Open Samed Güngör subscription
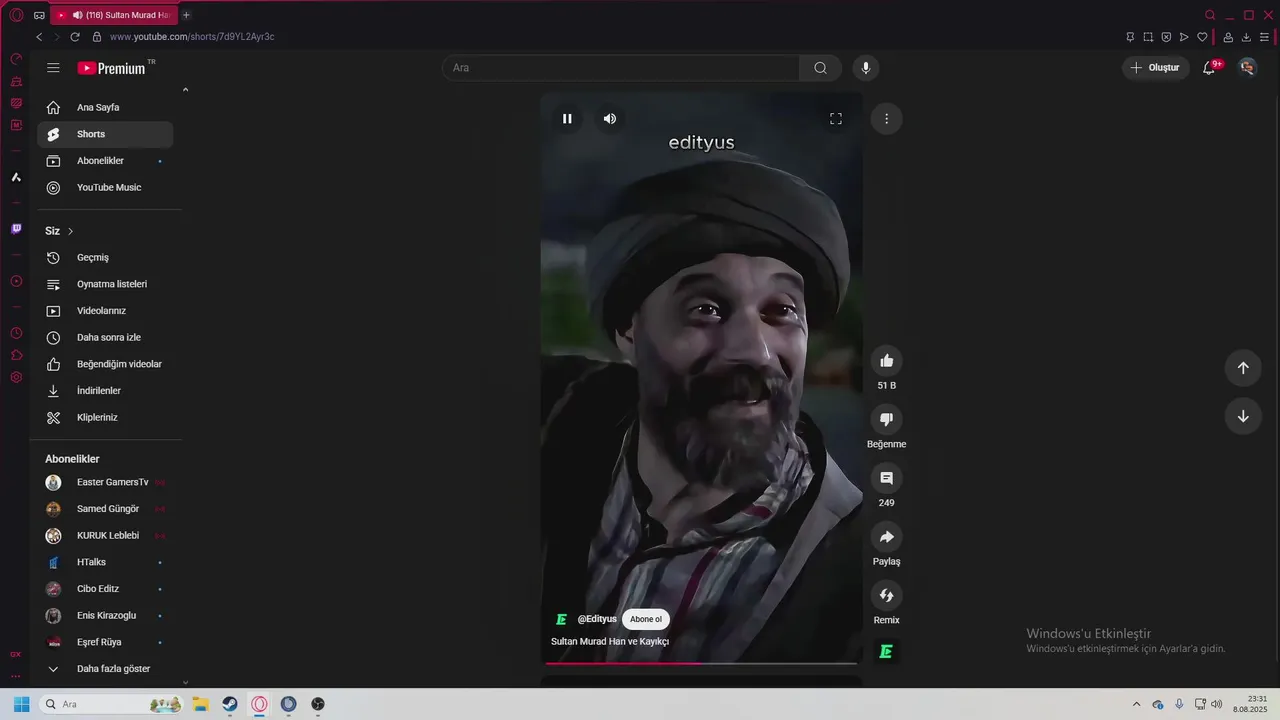The image size is (1280, 720). (105, 509)
